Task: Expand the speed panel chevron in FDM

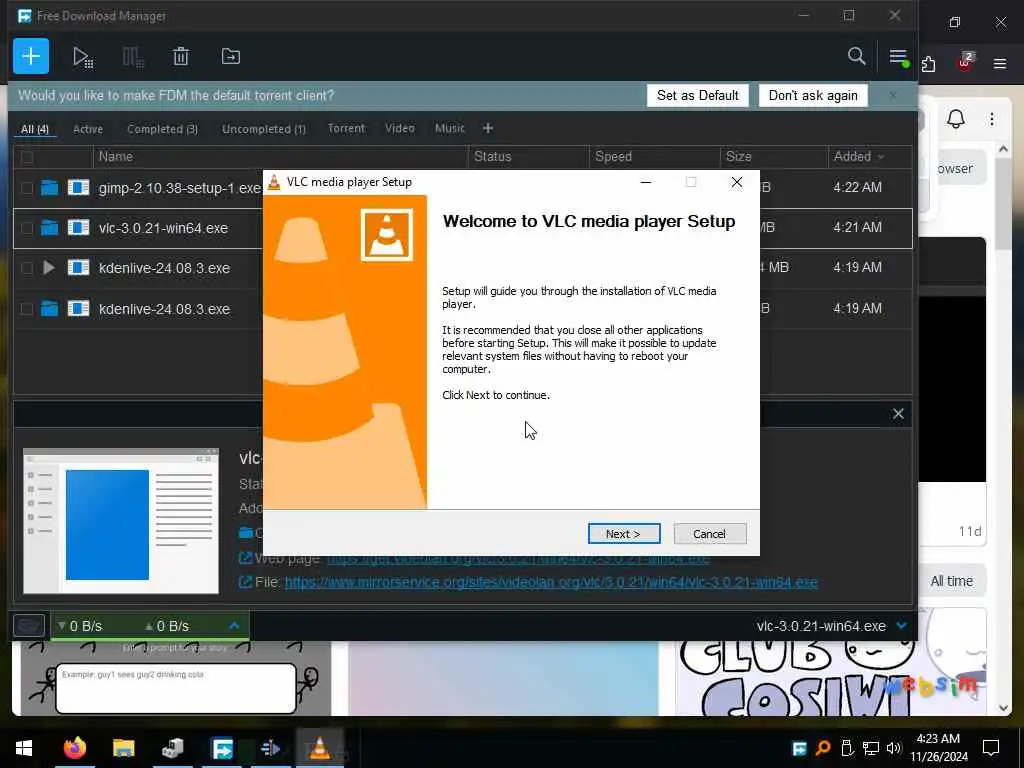Action: (x=234, y=626)
